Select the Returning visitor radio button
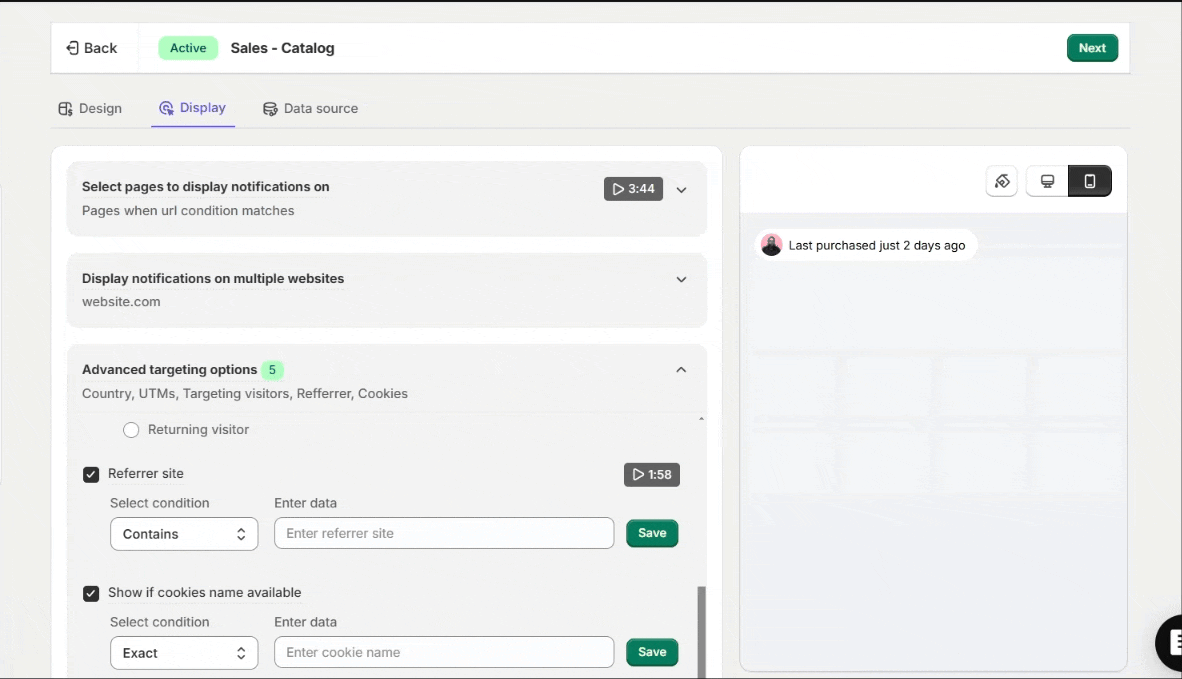1182x679 pixels. 131,430
